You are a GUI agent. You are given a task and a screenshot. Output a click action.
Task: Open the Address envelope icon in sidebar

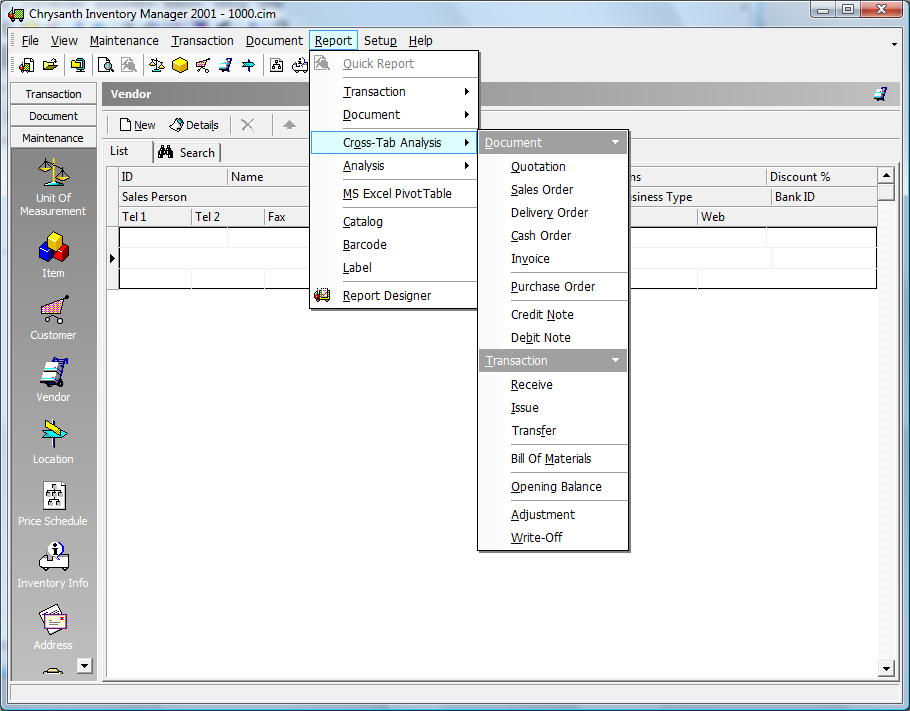(53, 620)
